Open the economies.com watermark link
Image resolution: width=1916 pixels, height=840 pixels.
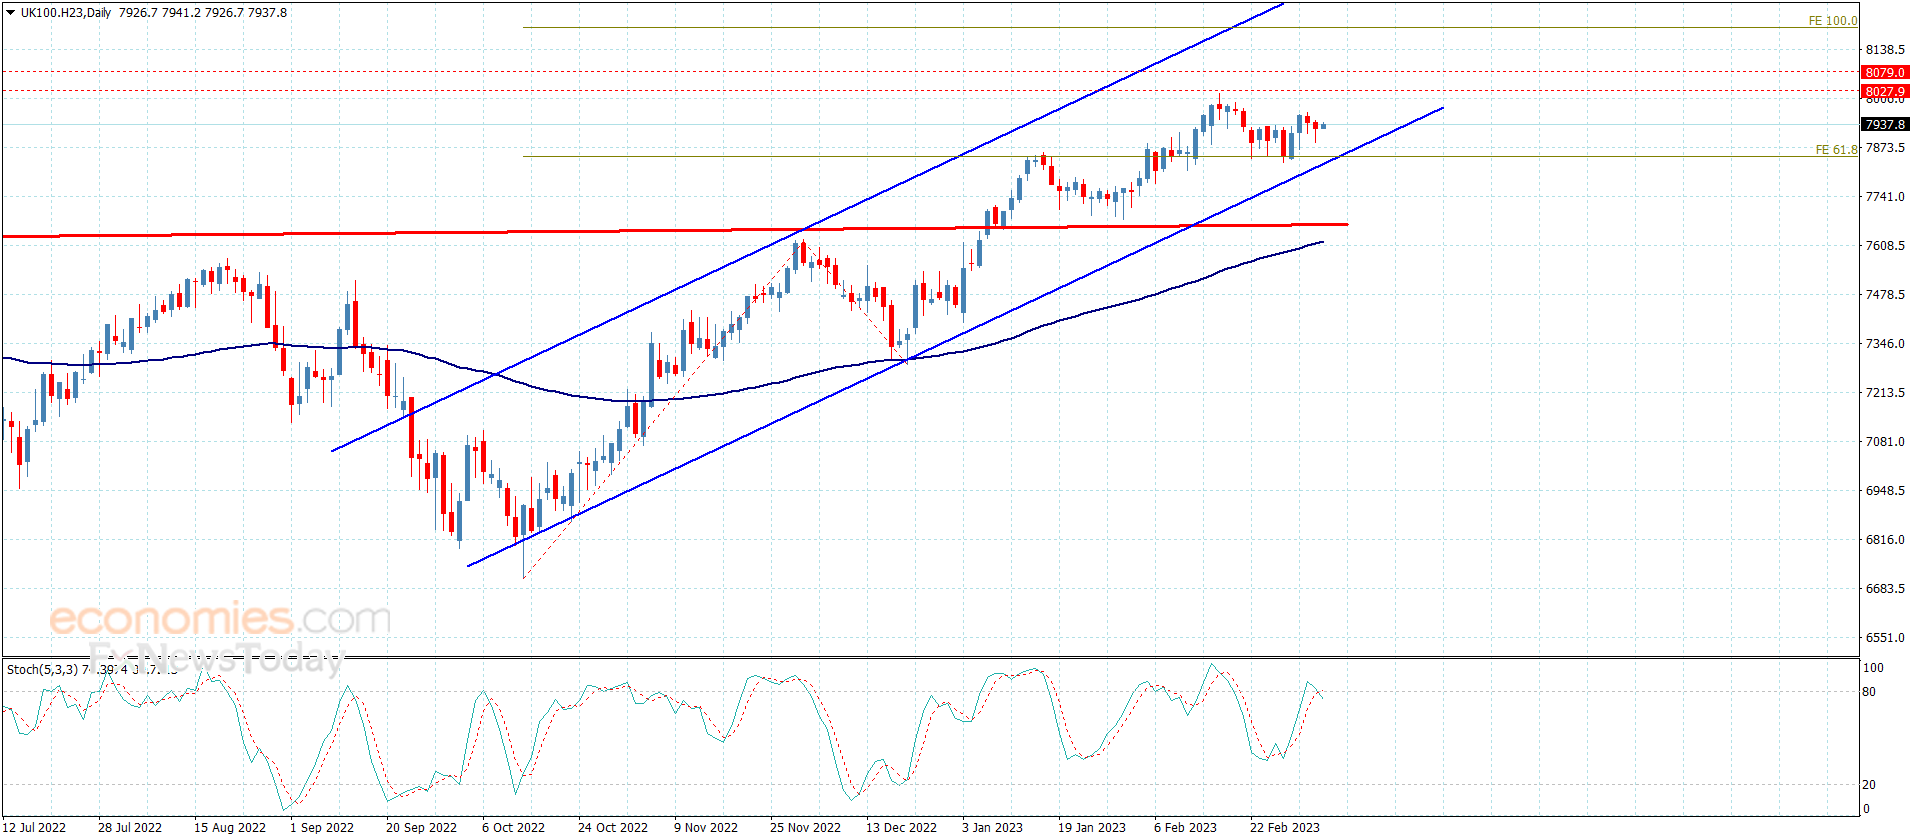220,619
